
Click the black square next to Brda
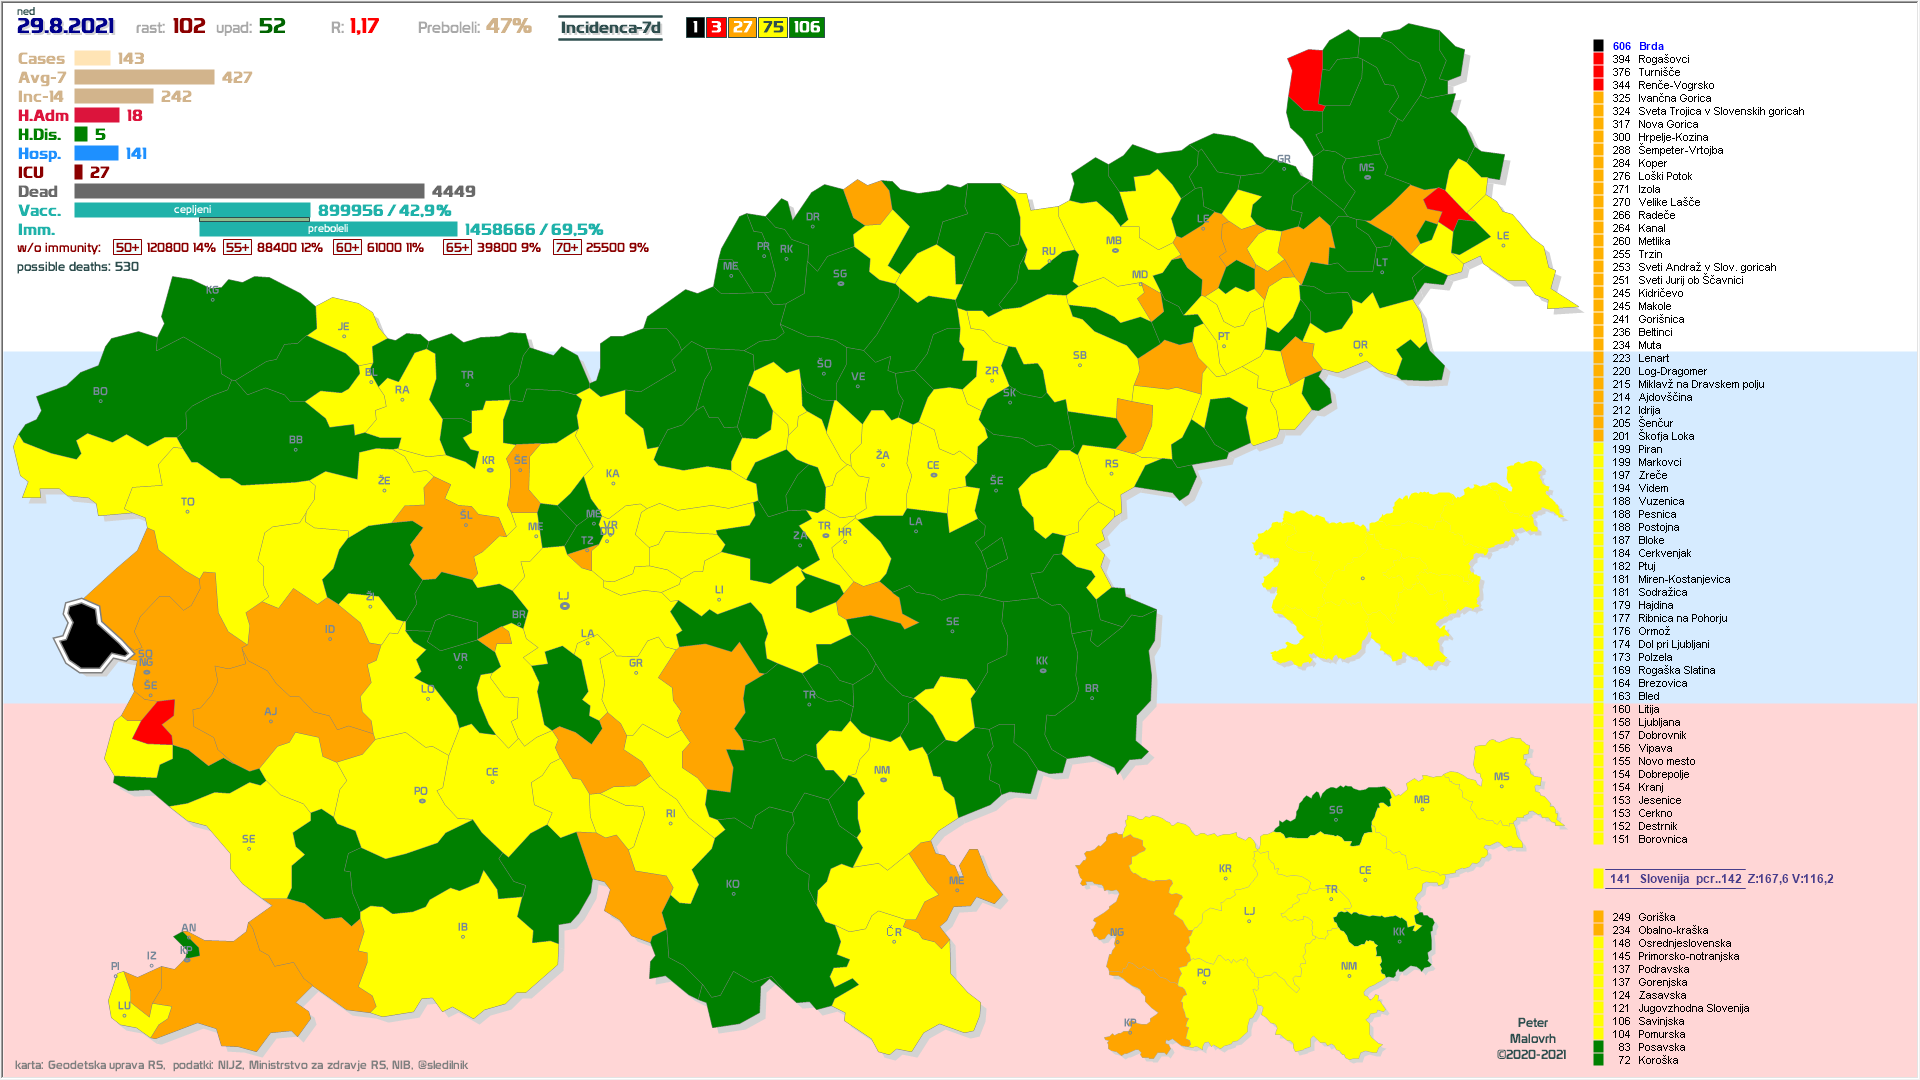[x=1598, y=46]
